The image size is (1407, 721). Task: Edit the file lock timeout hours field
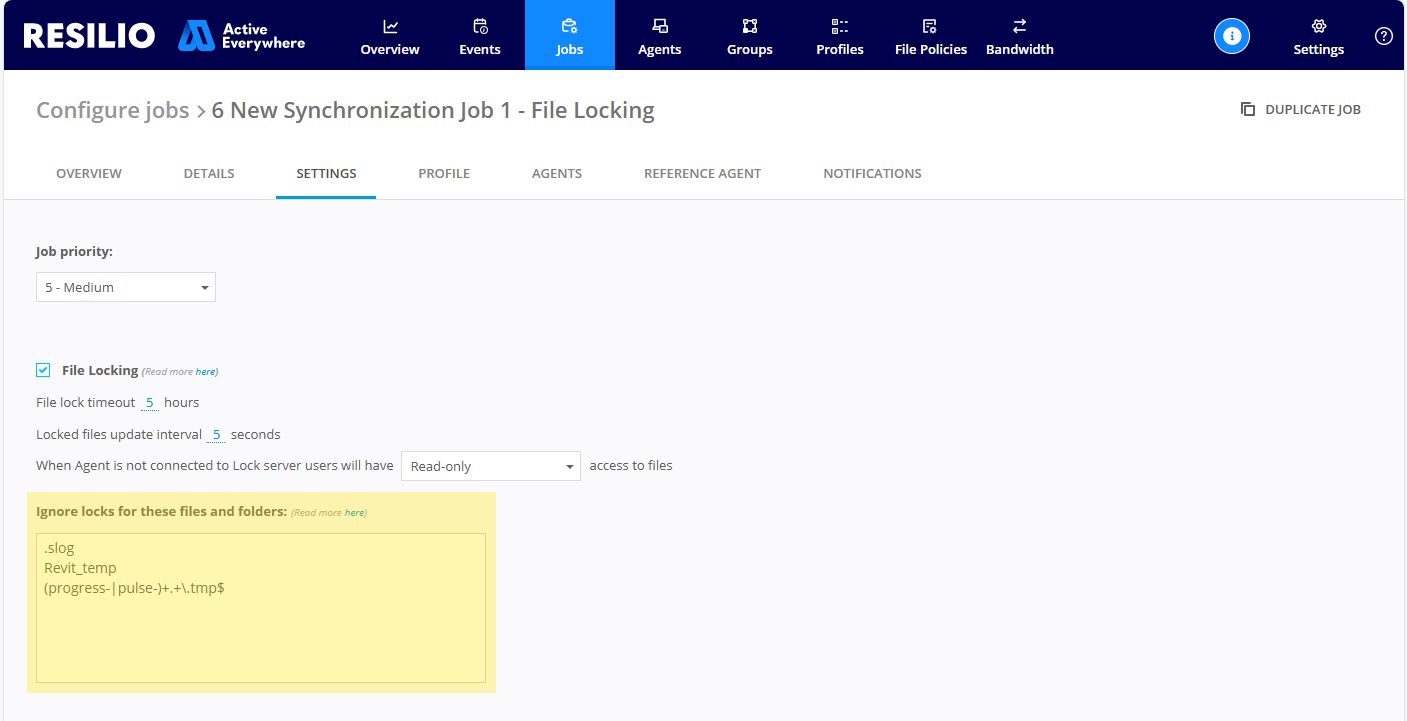pyautogui.click(x=150, y=402)
